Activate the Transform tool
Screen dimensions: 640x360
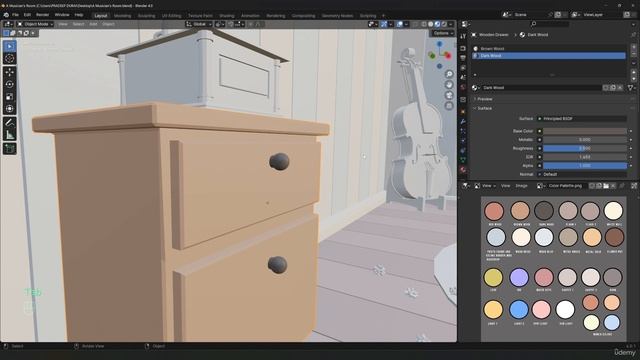click(x=9, y=109)
